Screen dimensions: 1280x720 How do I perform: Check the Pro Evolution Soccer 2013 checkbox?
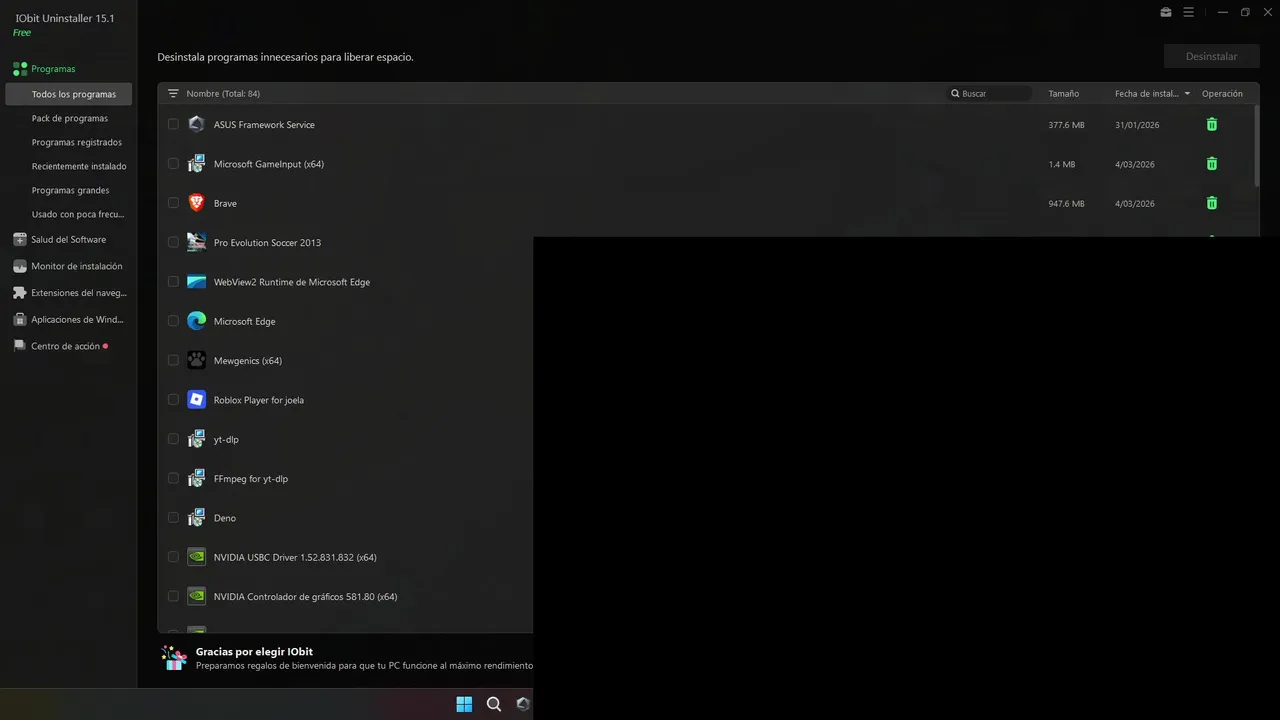173,242
